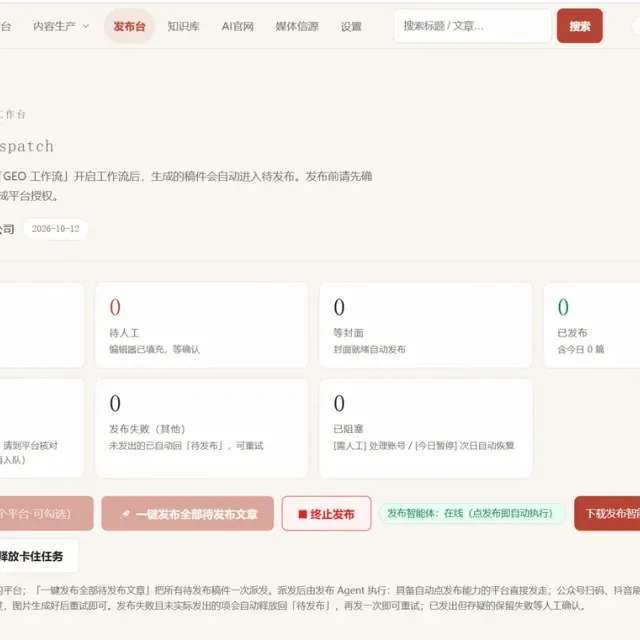
Task: Click the 编辑器已填充，等确认 text
Action: click(154, 349)
